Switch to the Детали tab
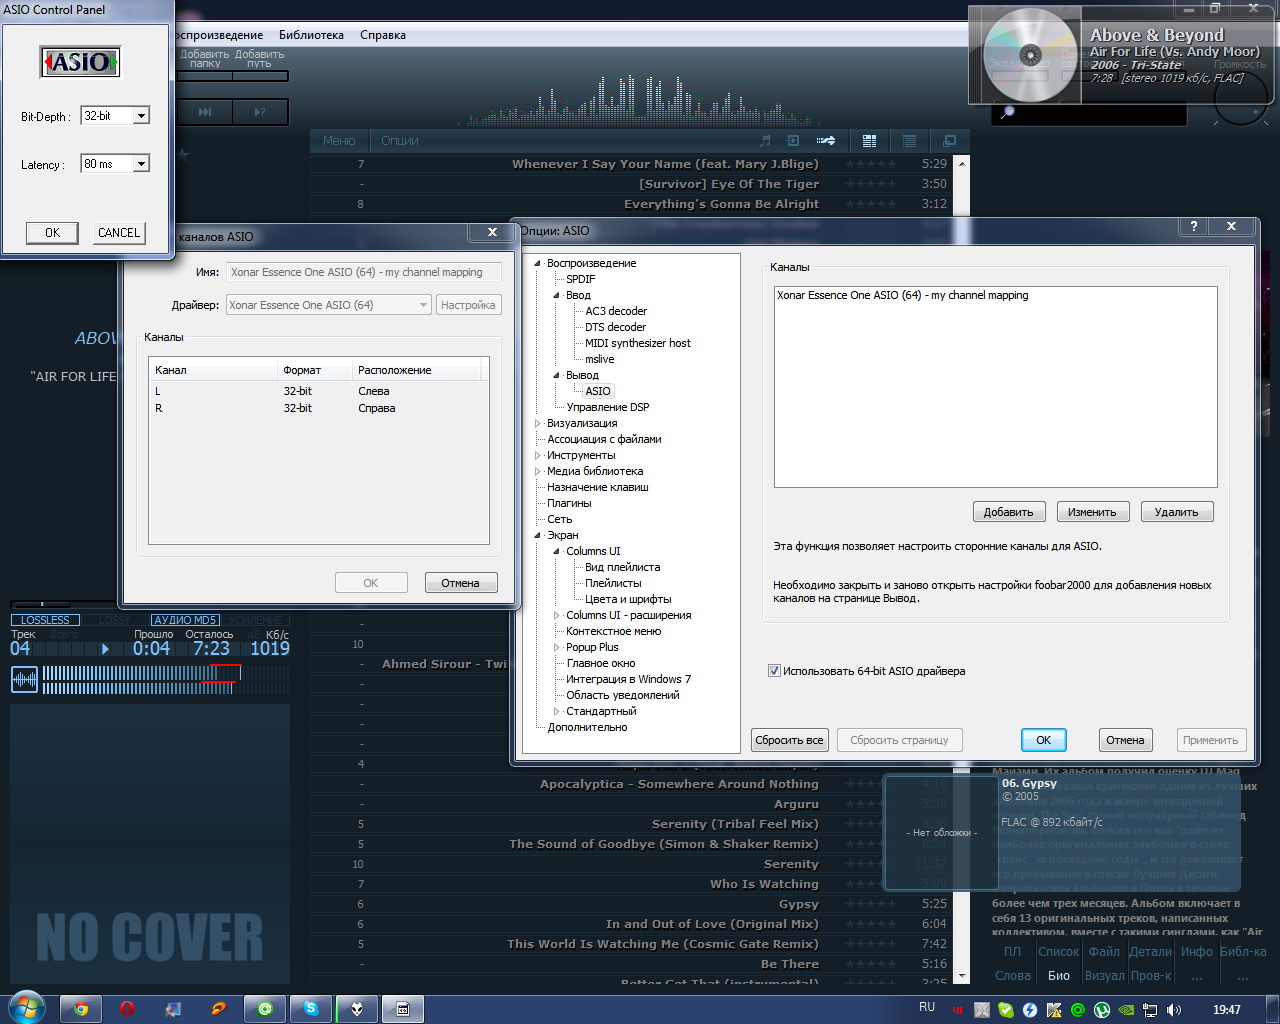Screen dimensions: 1280x1024 pos(1150,951)
